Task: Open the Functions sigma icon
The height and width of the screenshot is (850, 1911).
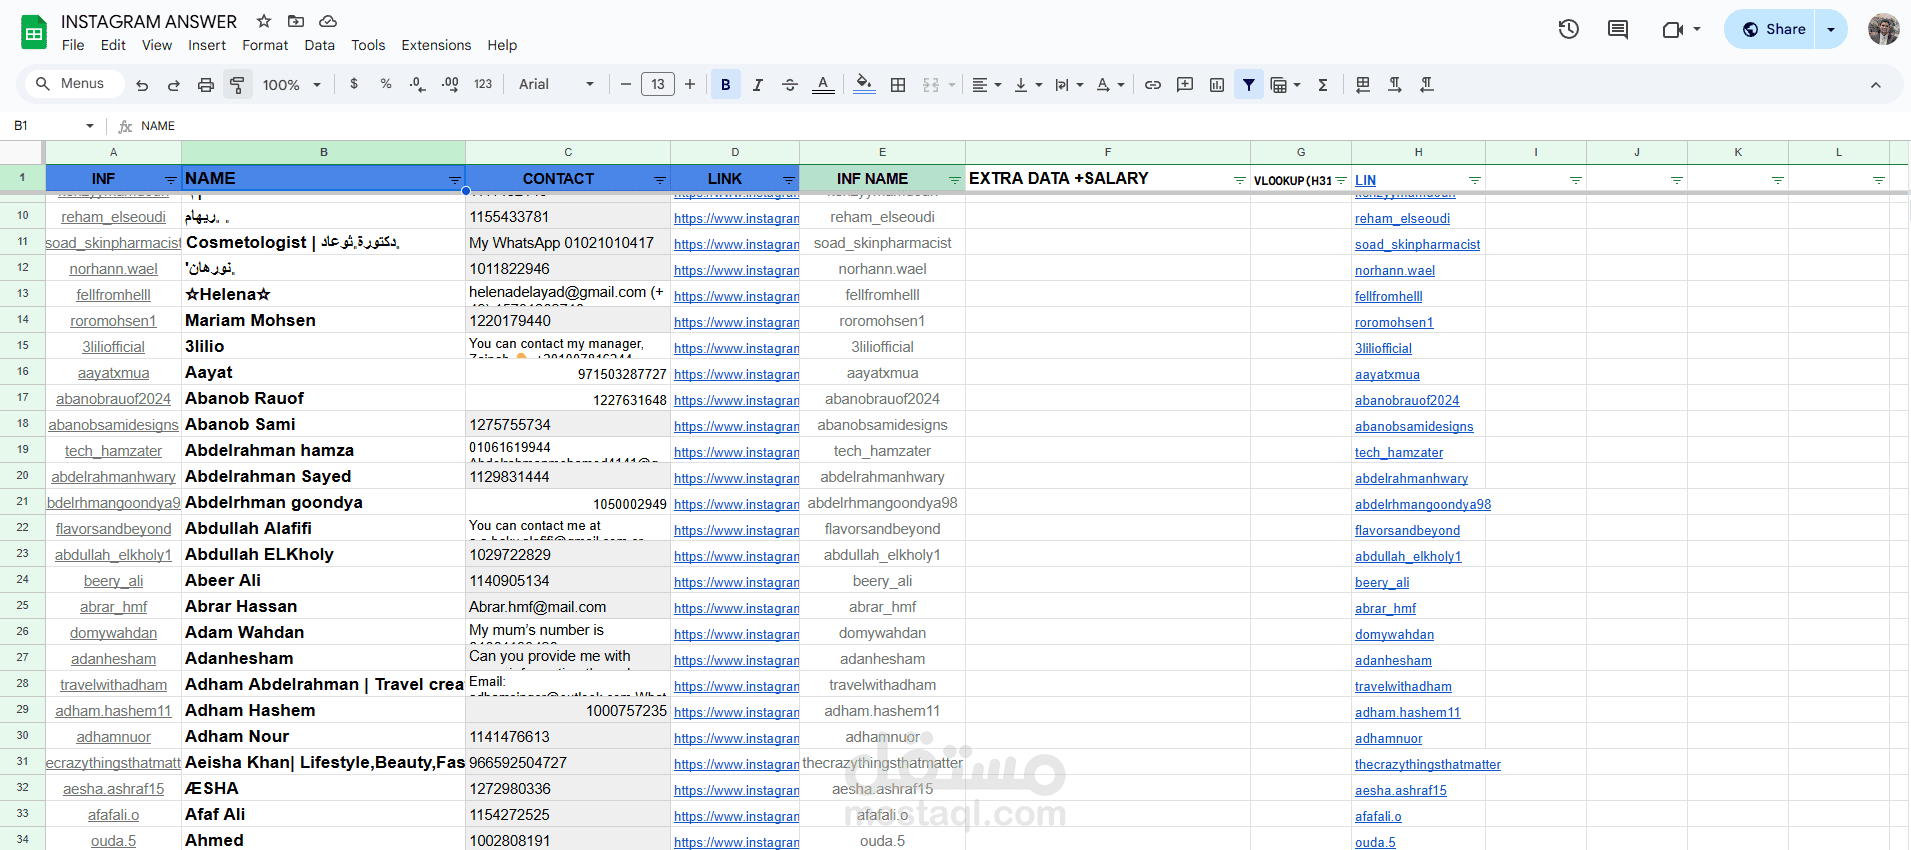Action: pyautogui.click(x=1323, y=85)
